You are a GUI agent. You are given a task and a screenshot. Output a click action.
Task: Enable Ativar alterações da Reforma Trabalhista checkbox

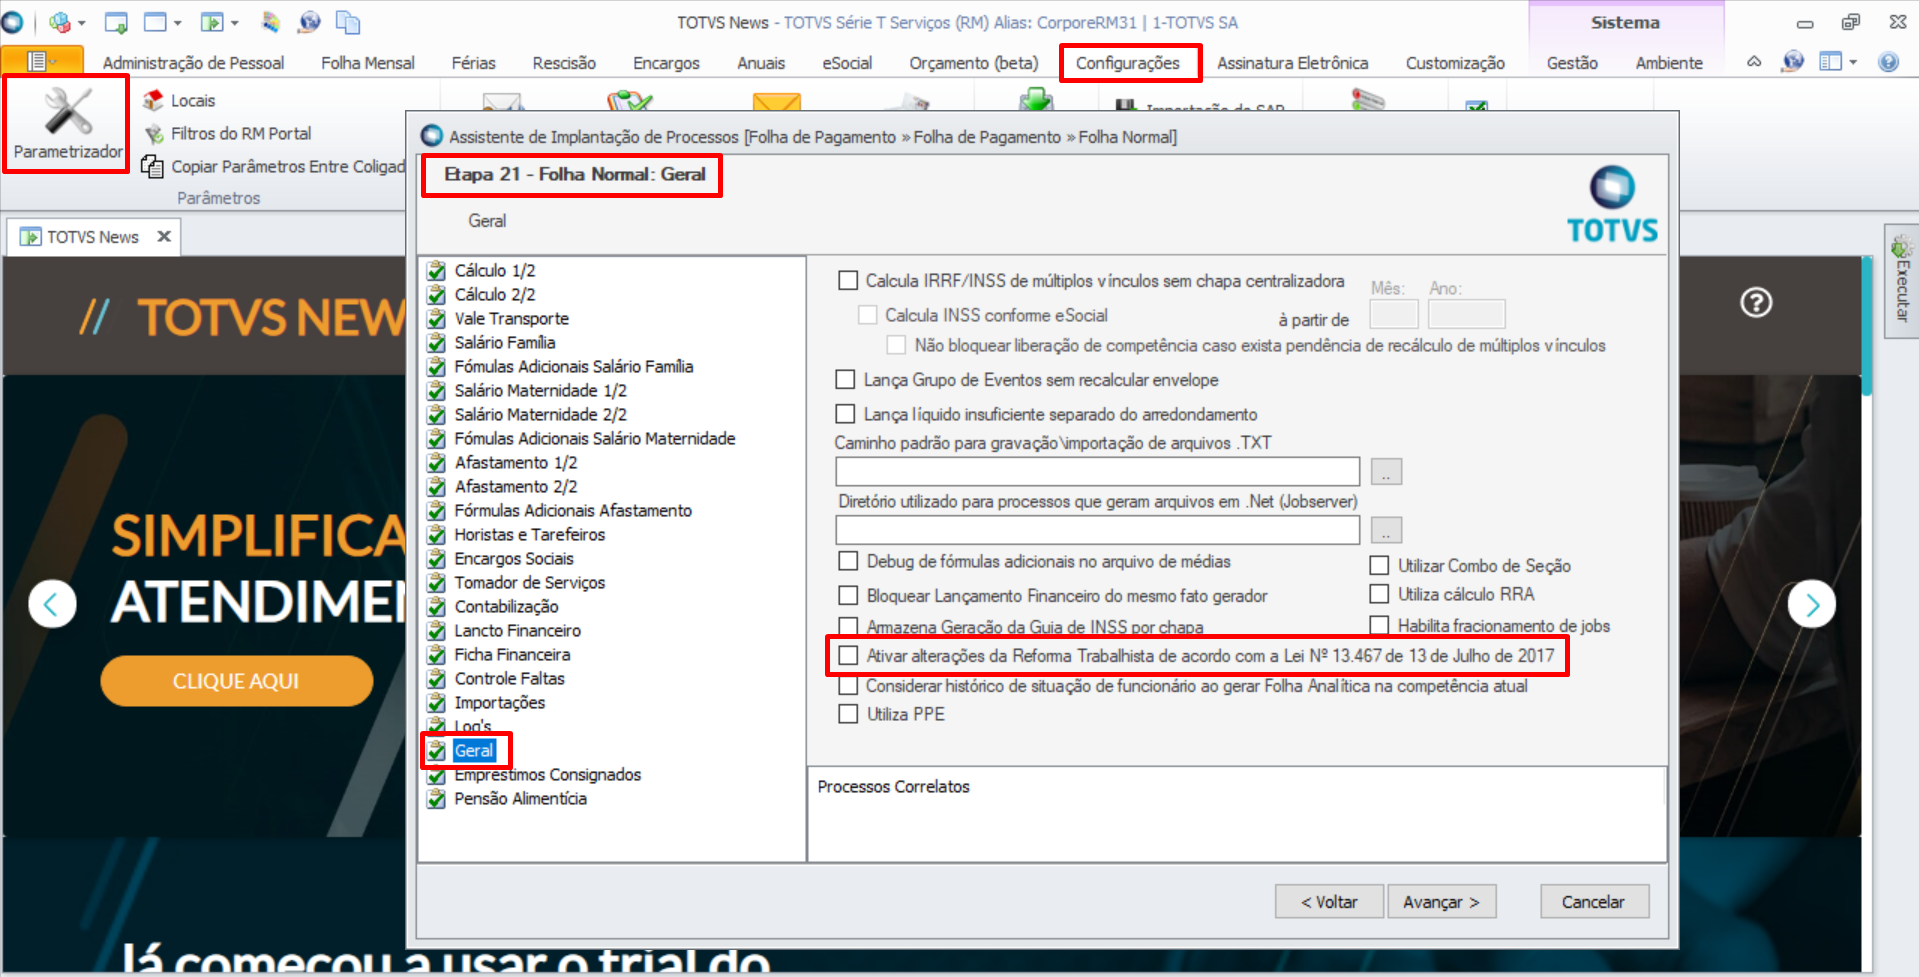click(848, 655)
